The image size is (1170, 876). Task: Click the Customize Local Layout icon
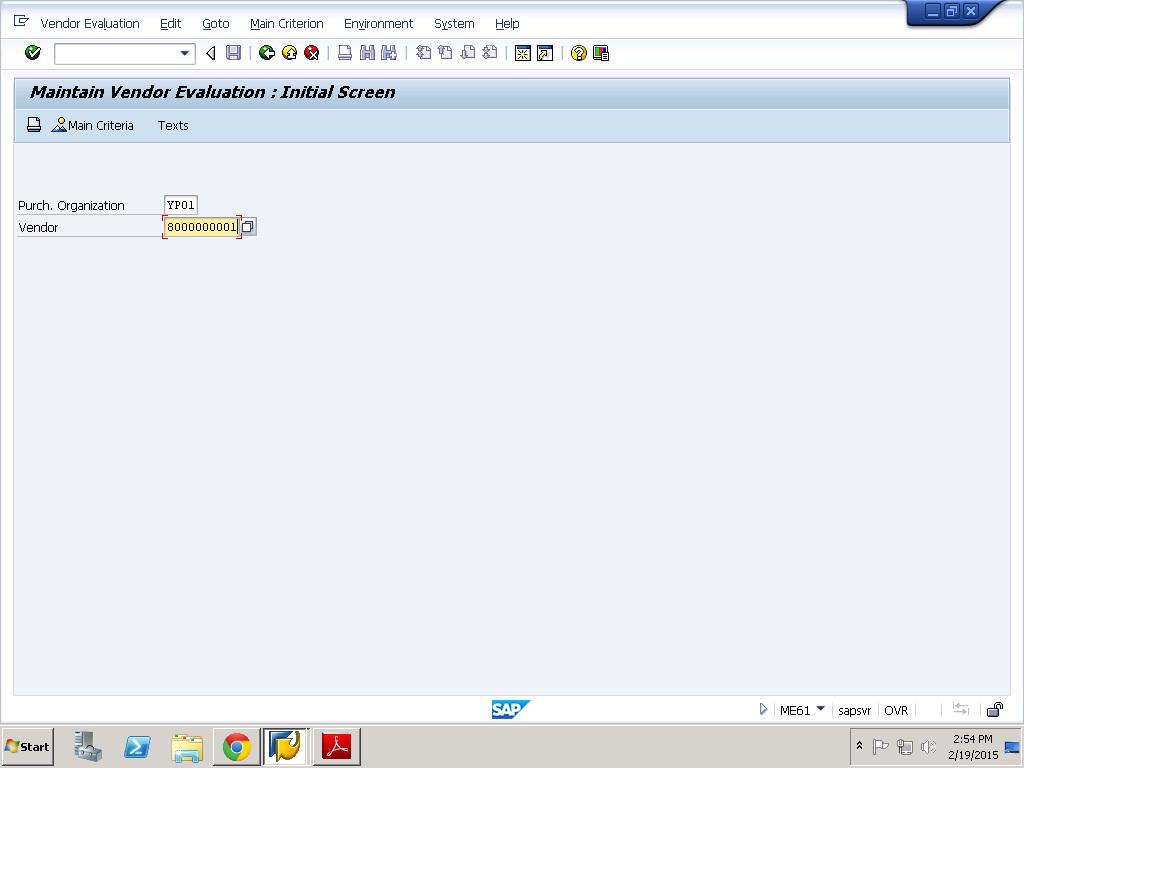pos(601,53)
